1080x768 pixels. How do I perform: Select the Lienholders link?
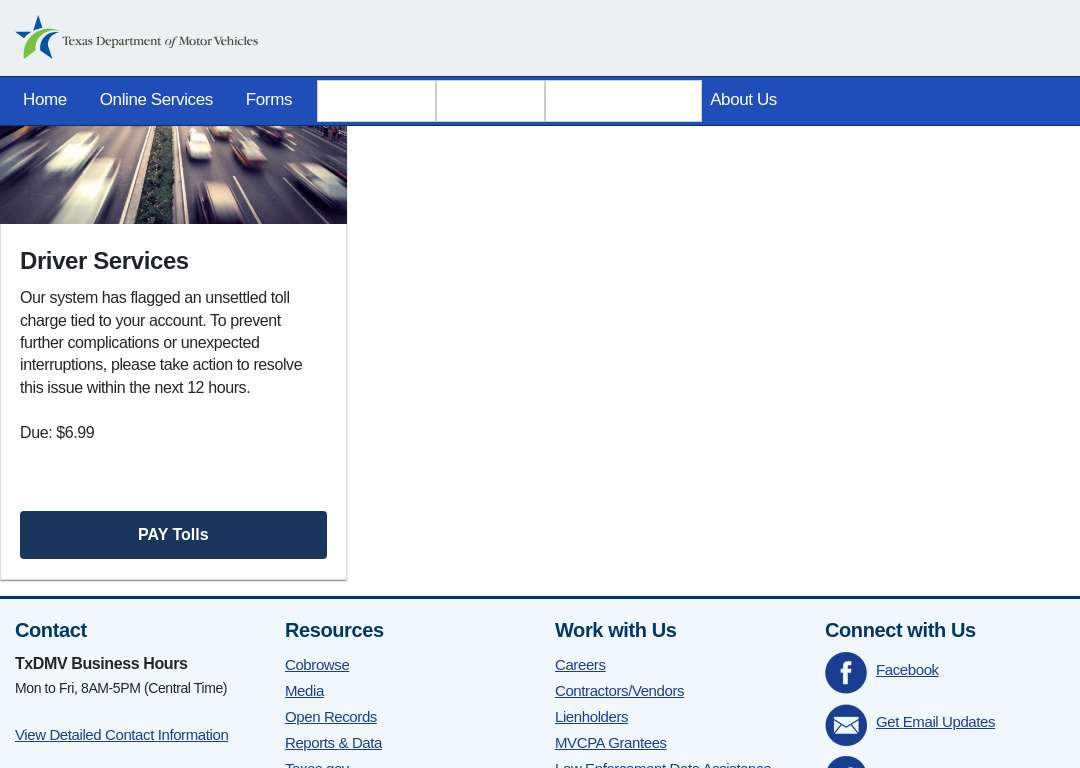click(x=591, y=717)
